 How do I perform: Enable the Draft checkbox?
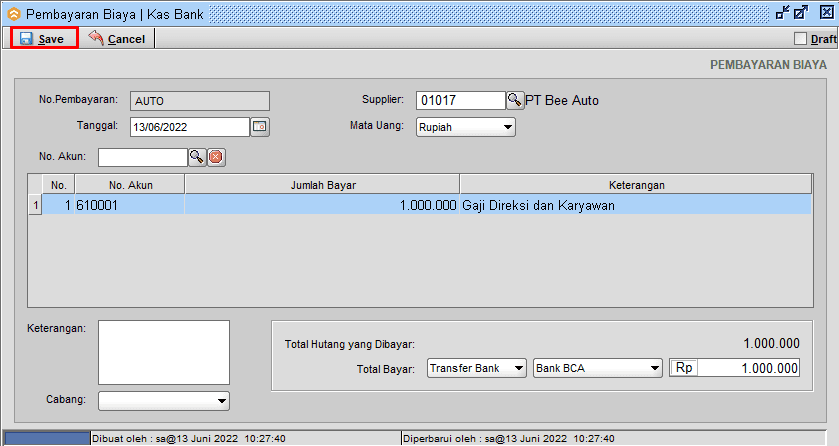coord(800,39)
